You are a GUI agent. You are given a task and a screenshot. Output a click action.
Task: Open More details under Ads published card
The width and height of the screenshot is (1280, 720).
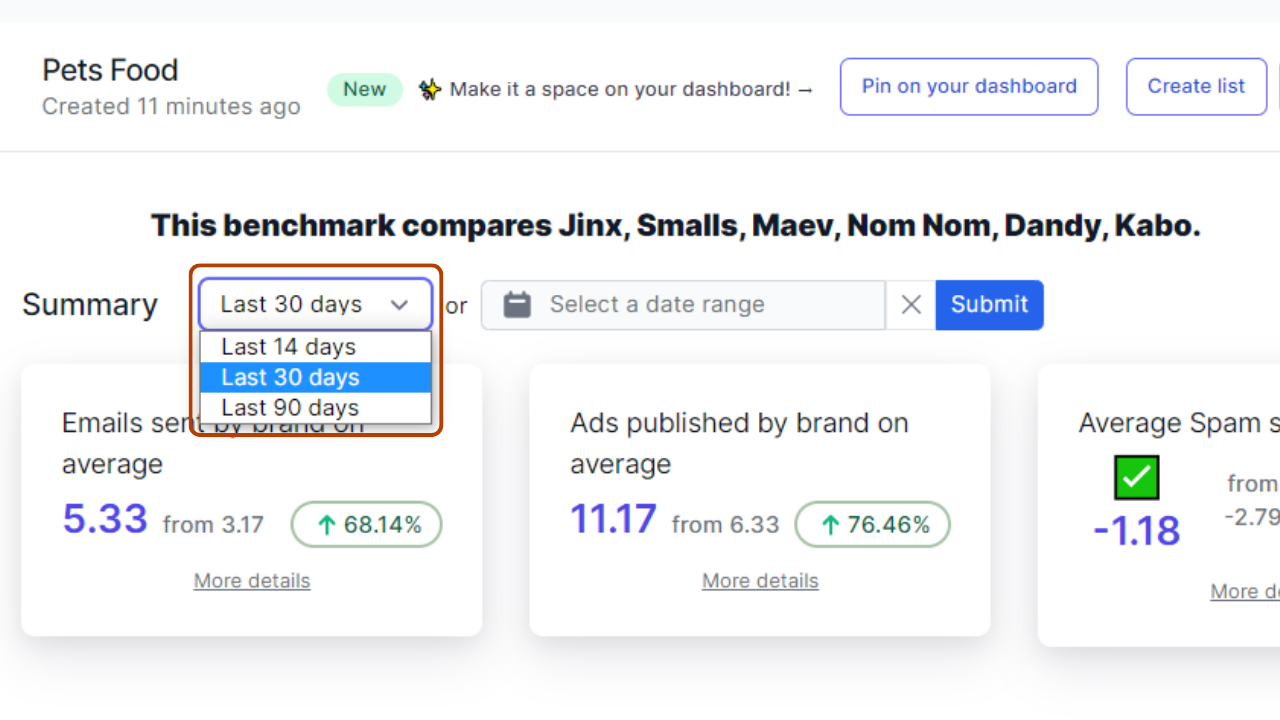click(x=760, y=581)
